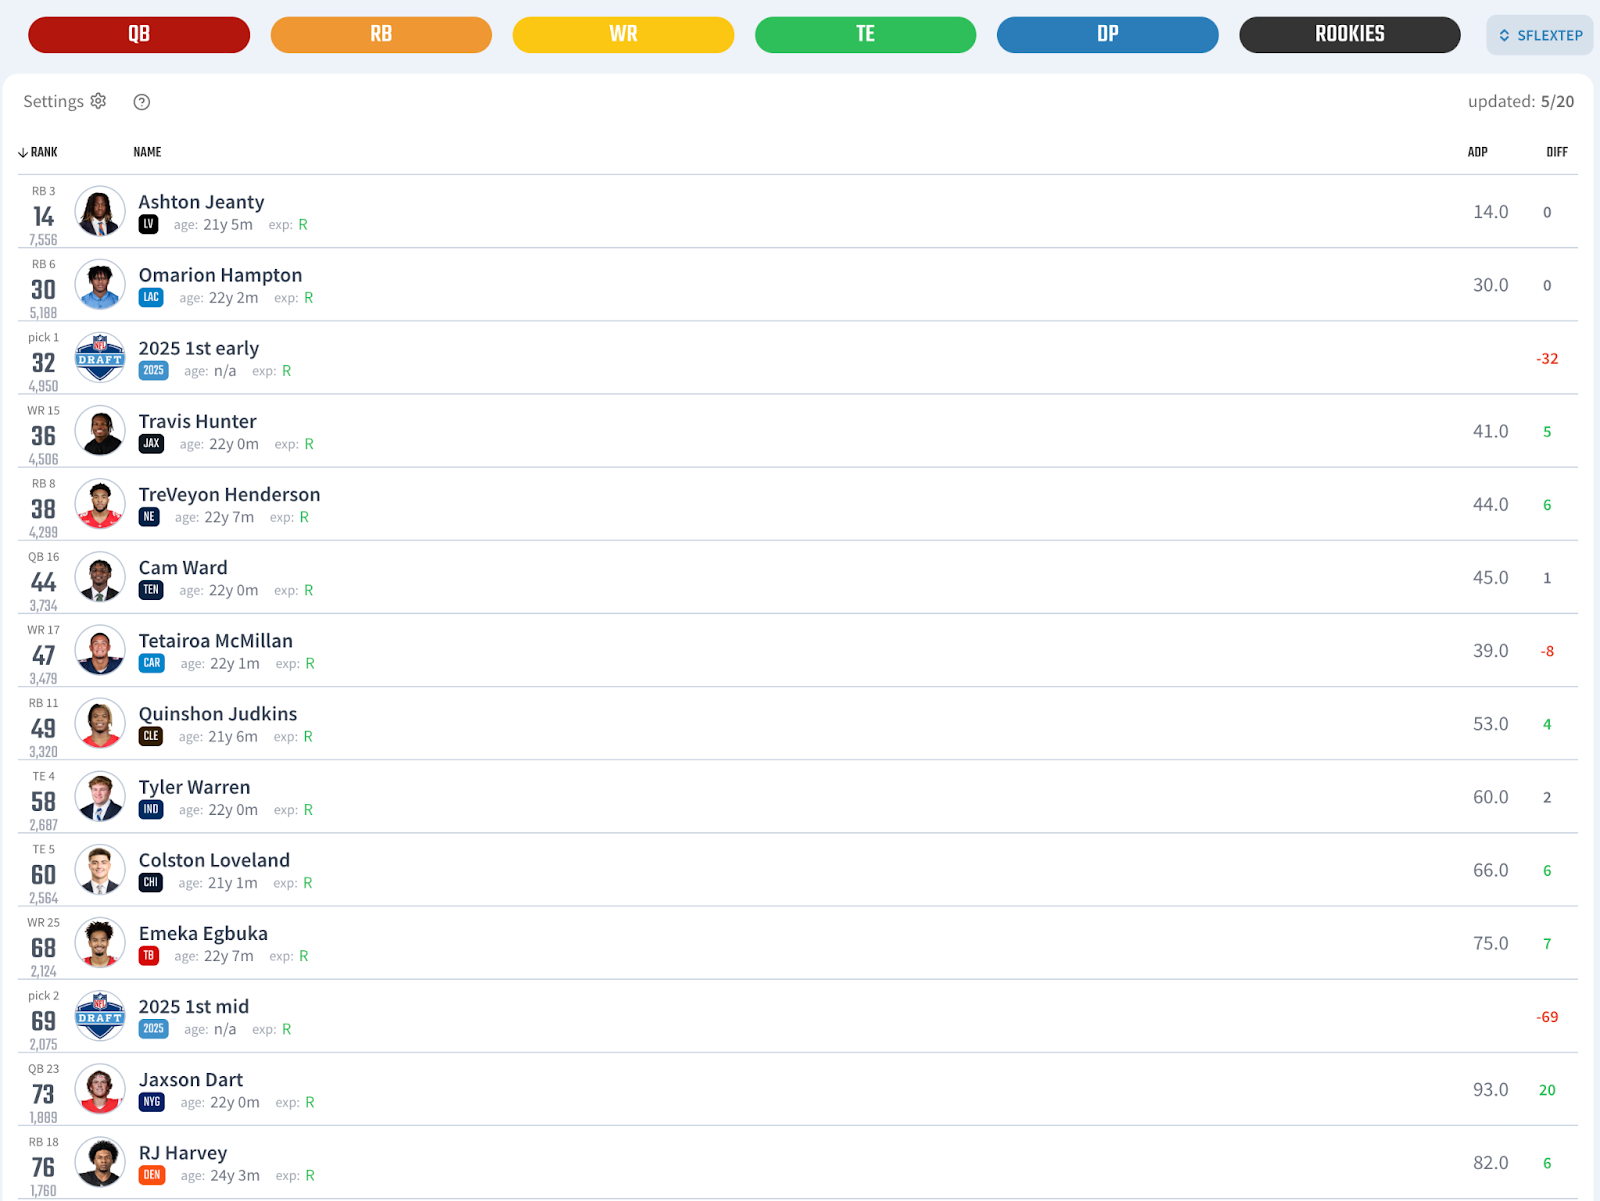Click Emeka Egbuka's TB team badge

(x=149, y=956)
